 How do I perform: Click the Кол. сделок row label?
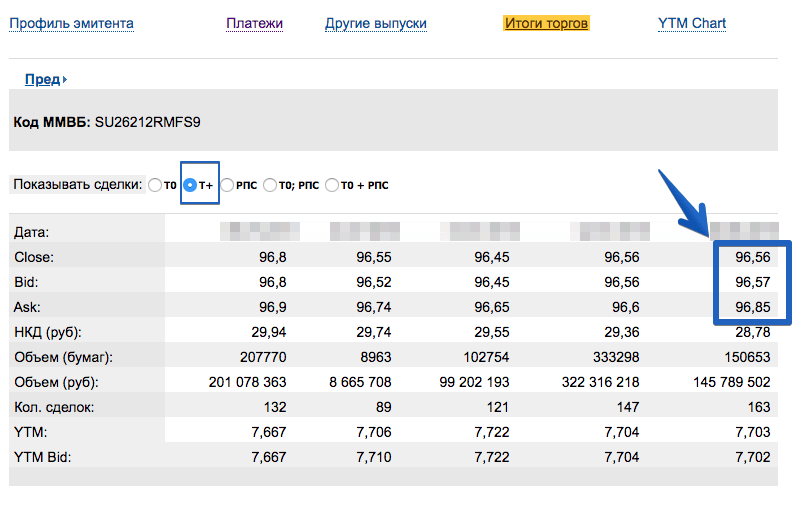[x=54, y=408]
